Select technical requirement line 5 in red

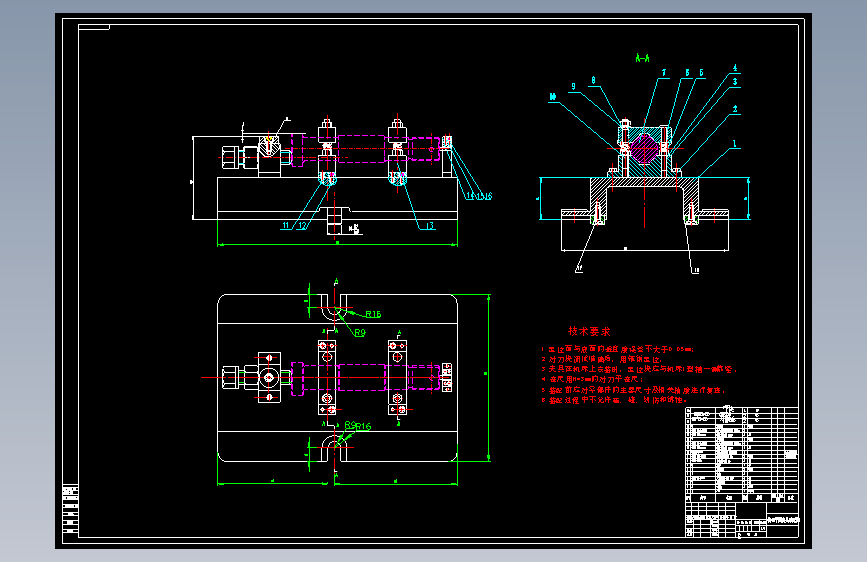(633, 389)
